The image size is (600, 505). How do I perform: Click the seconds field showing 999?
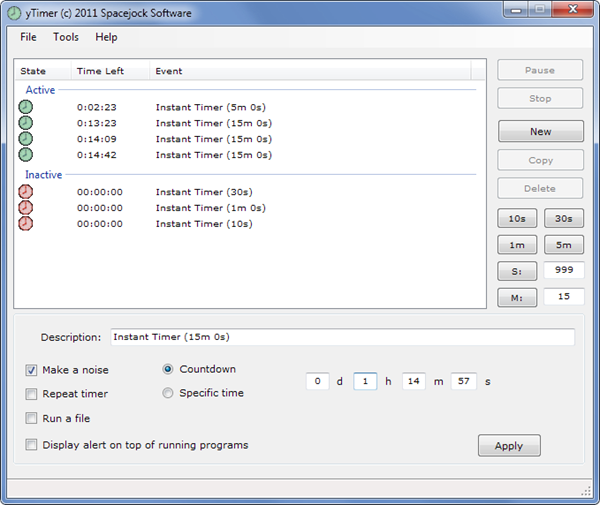point(564,270)
